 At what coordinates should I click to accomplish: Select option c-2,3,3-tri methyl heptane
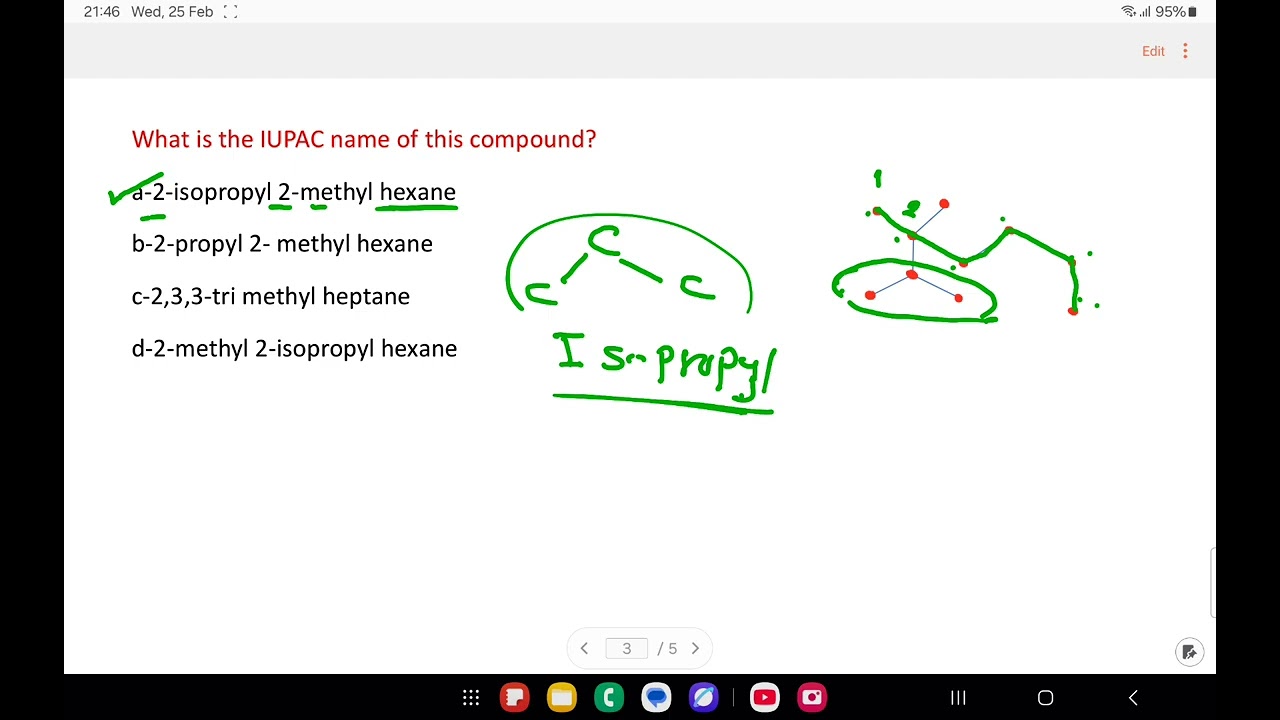coord(270,296)
